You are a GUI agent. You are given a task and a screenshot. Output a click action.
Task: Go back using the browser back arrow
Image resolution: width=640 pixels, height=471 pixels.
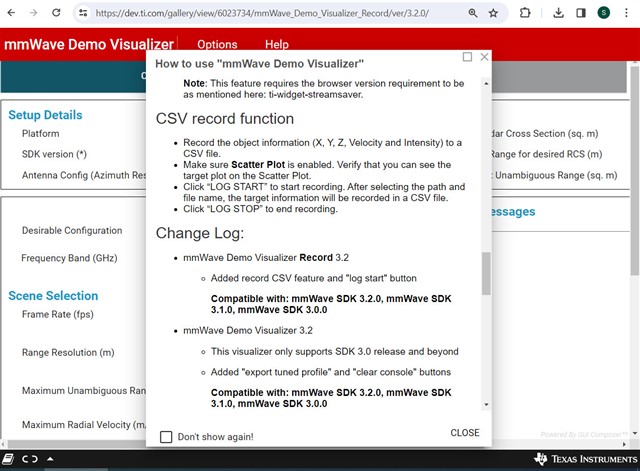coord(11,13)
